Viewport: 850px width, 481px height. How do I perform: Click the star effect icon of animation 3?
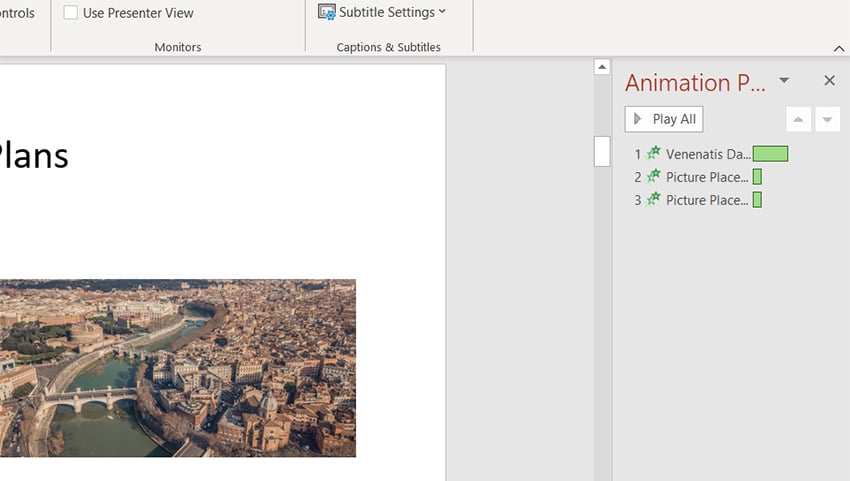[654, 200]
